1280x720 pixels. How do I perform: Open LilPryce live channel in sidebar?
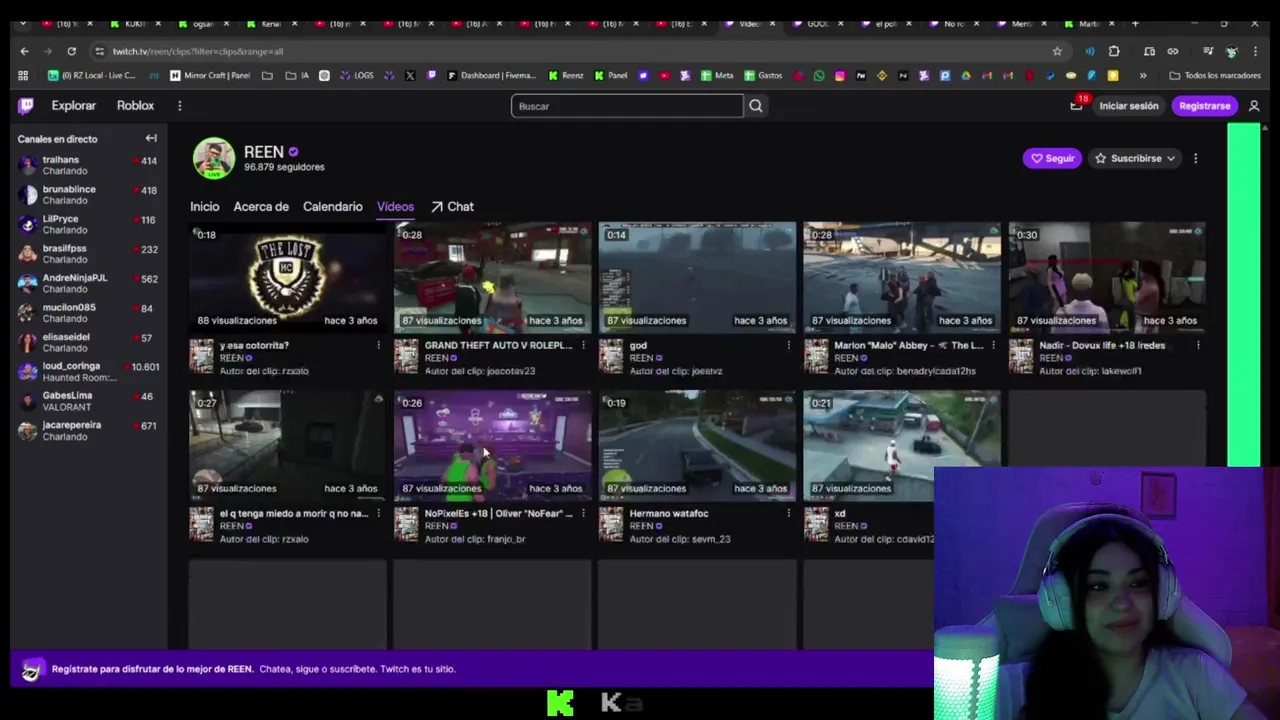coord(87,224)
